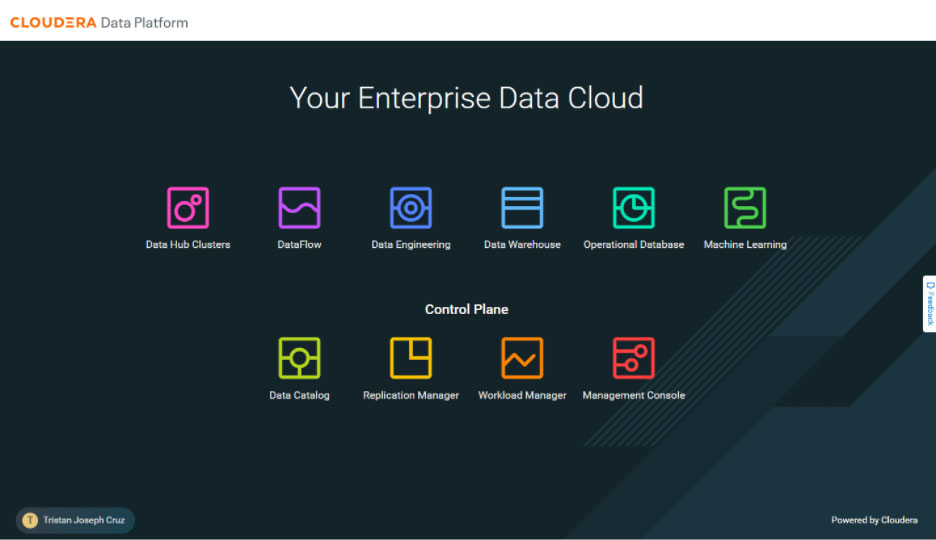Open the Data Catalog icon

(x=299, y=358)
